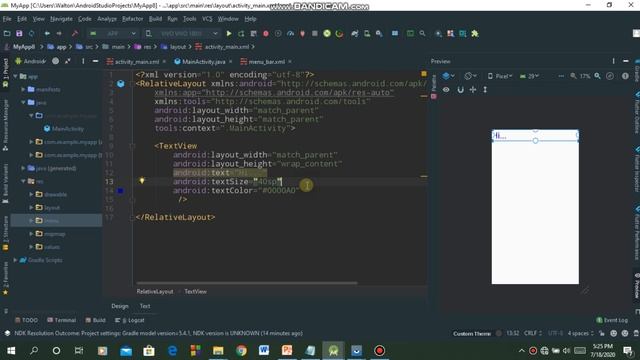Switch to the Design editor tab
The height and width of the screenshot is (360, 640).
(120, 306)
